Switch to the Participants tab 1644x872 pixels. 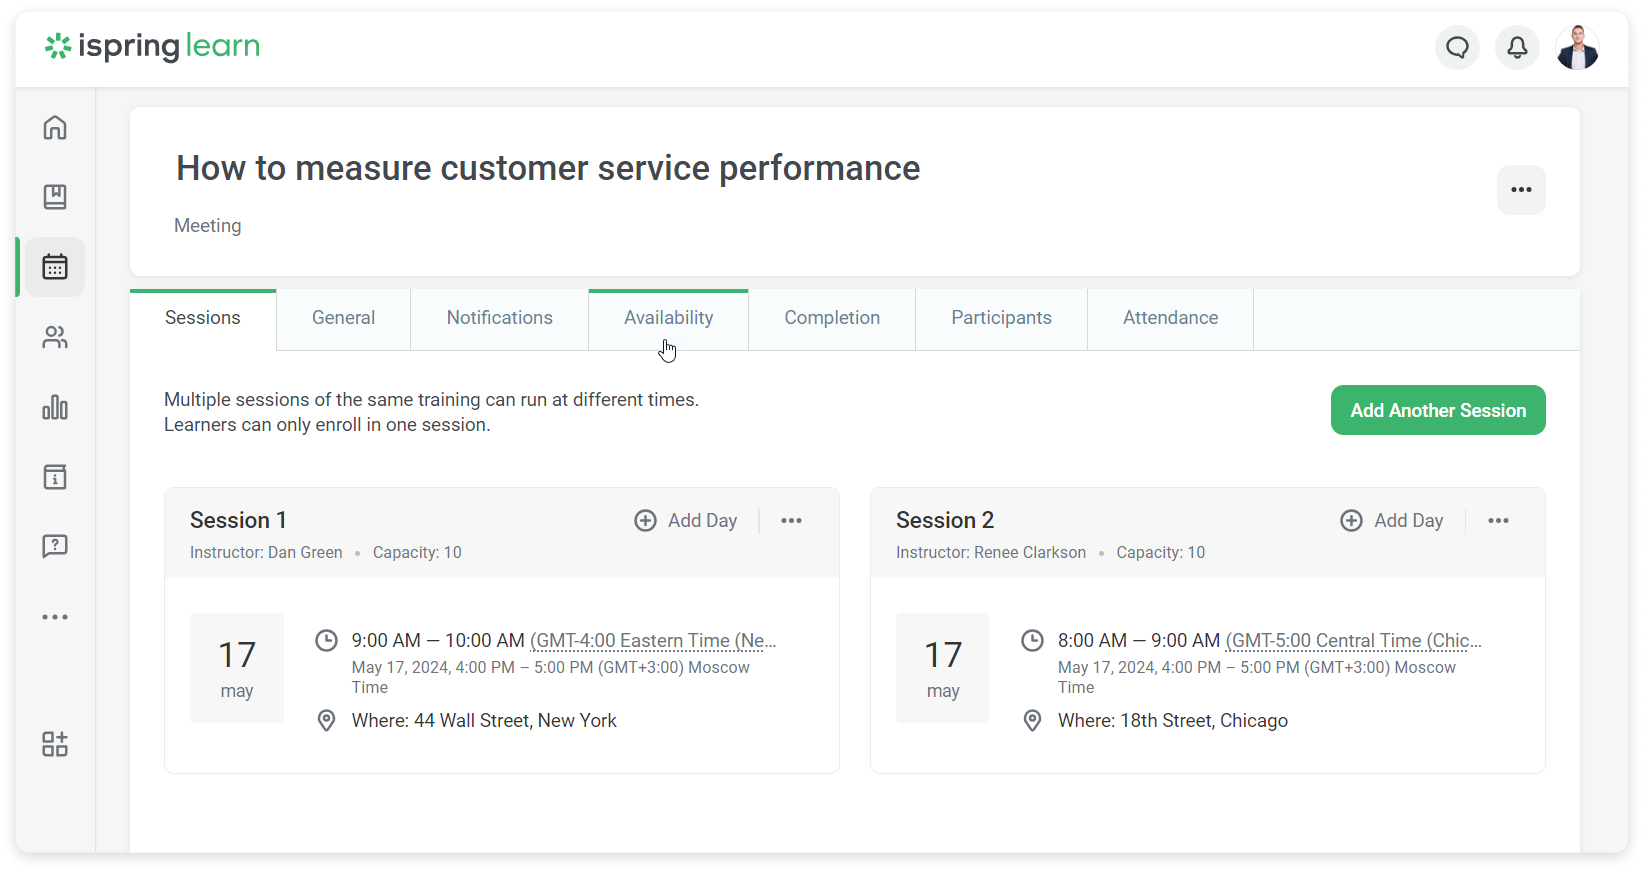[x=1001, y=318]
